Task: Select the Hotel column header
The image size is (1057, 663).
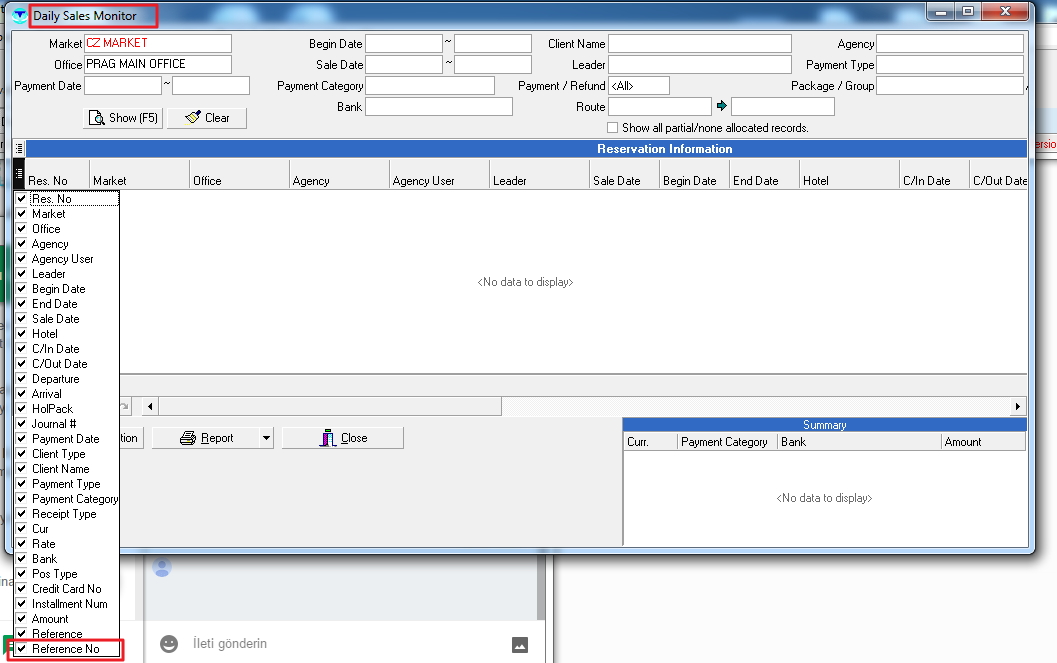Action: (848, 181)
